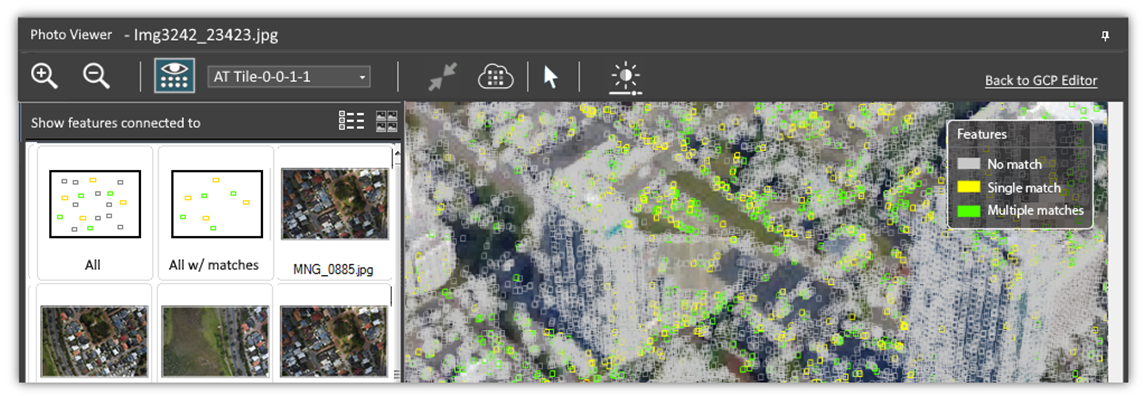The height and width of the screenshot is (396, 1144).
Task: Switch to list view layout
Action: (x=352, y=121)
